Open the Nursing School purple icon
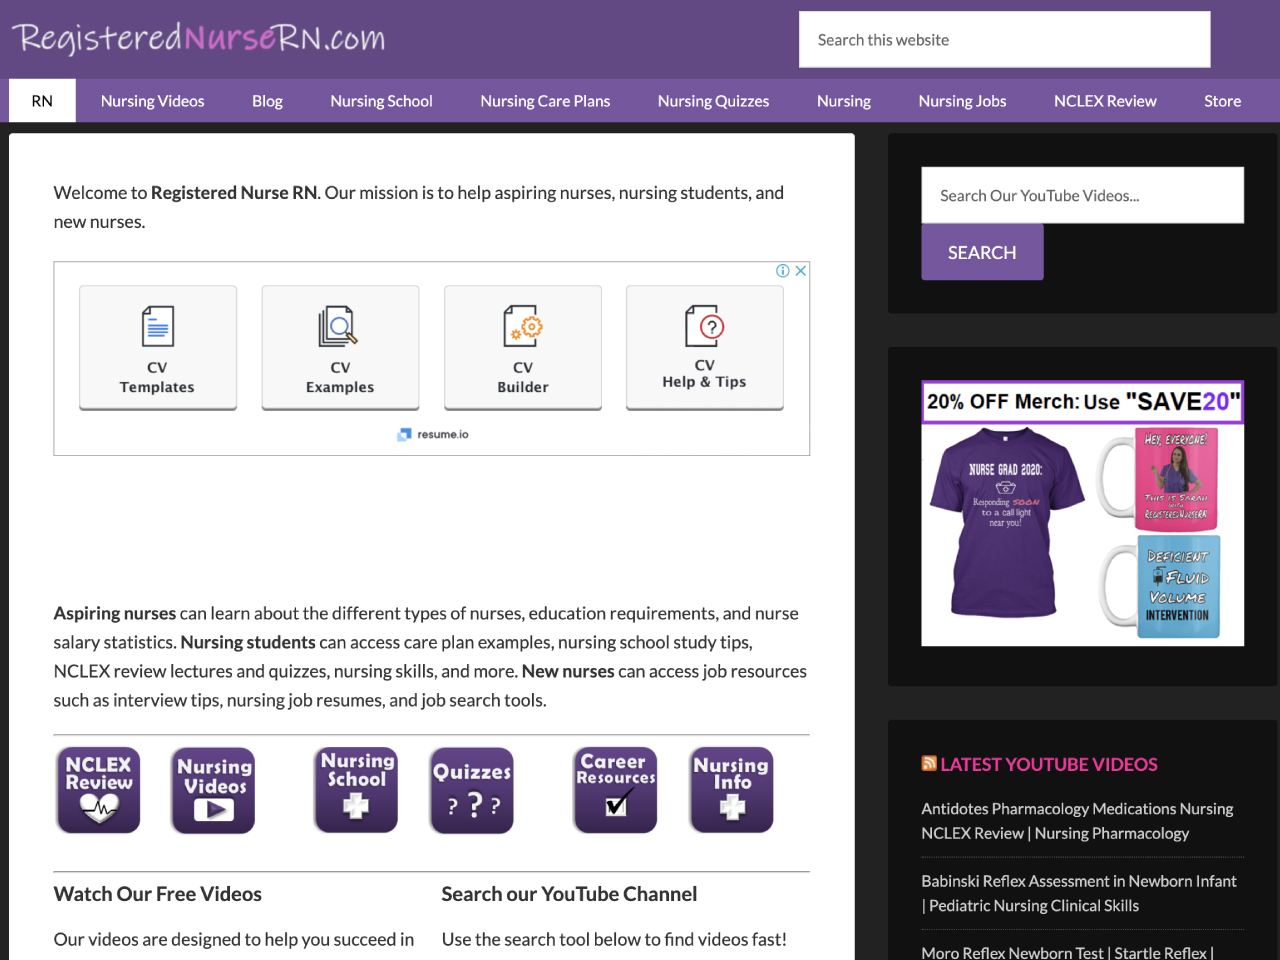The image size is (1280, 960). (356, 790)
